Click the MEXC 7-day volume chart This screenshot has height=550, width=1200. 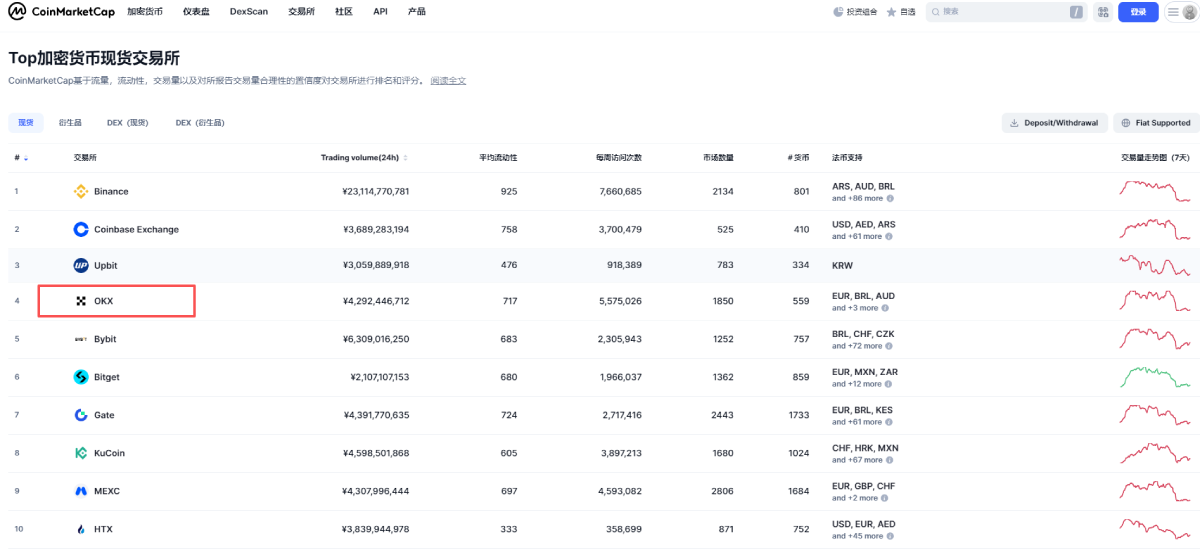pyautogui.click(x=1155, y=491)
